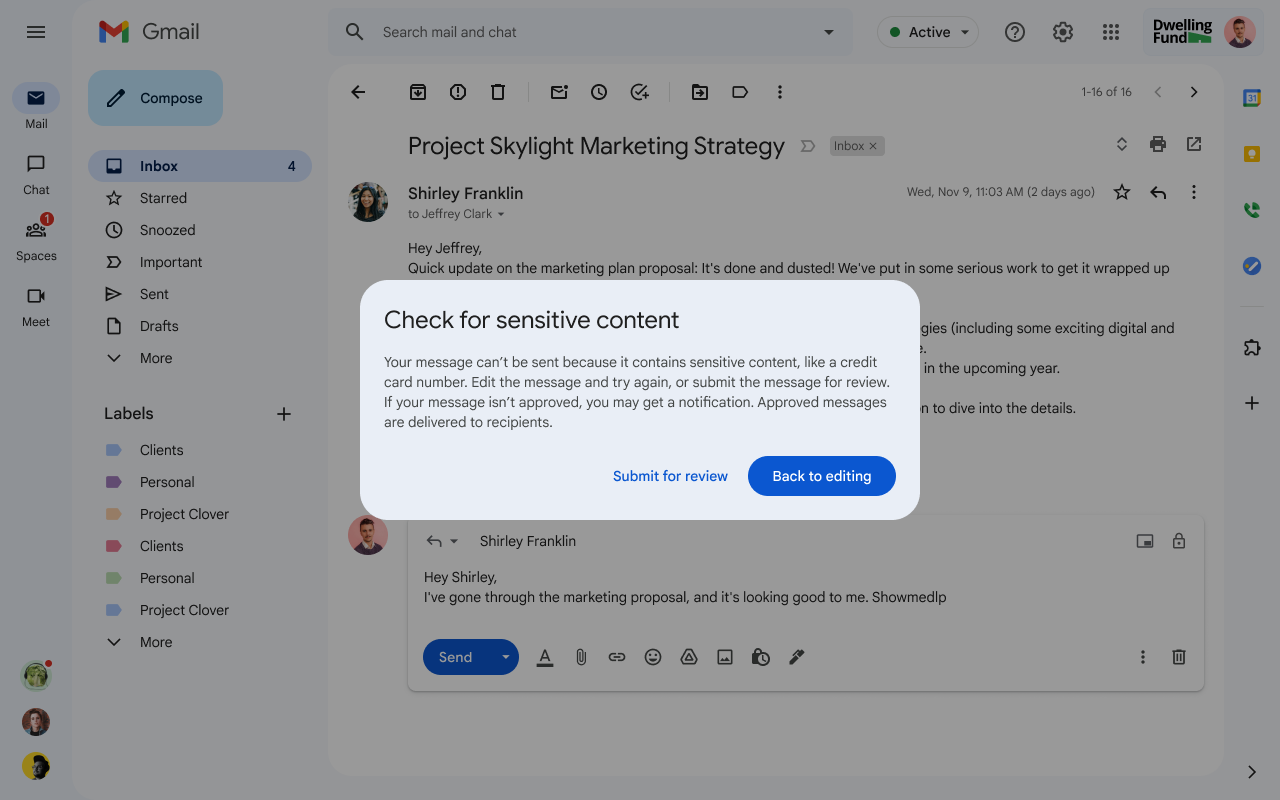Click the Labels tag icon in toolbar
Screen dimensions: 1280x800
[x=740, y=92]
